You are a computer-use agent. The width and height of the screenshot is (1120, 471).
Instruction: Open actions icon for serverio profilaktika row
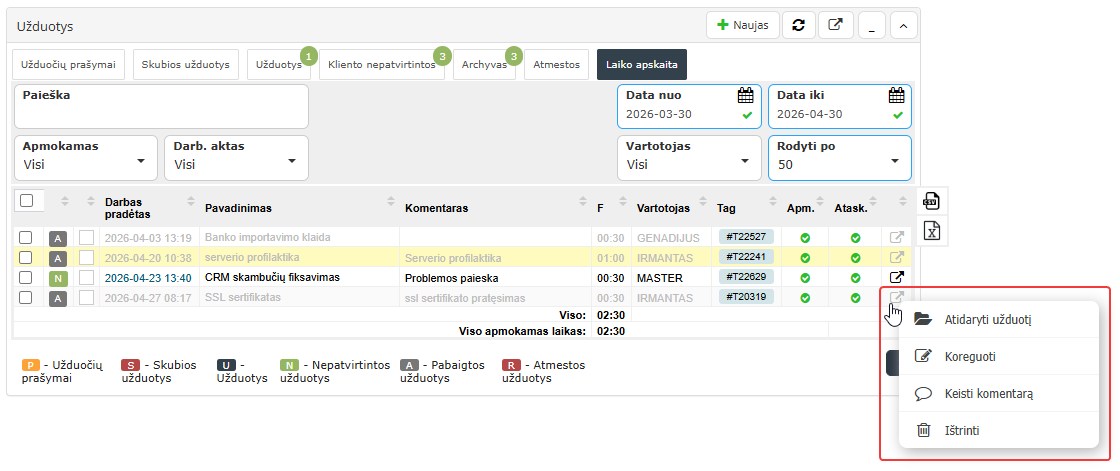pyautogui.click(x=896, y=257)
